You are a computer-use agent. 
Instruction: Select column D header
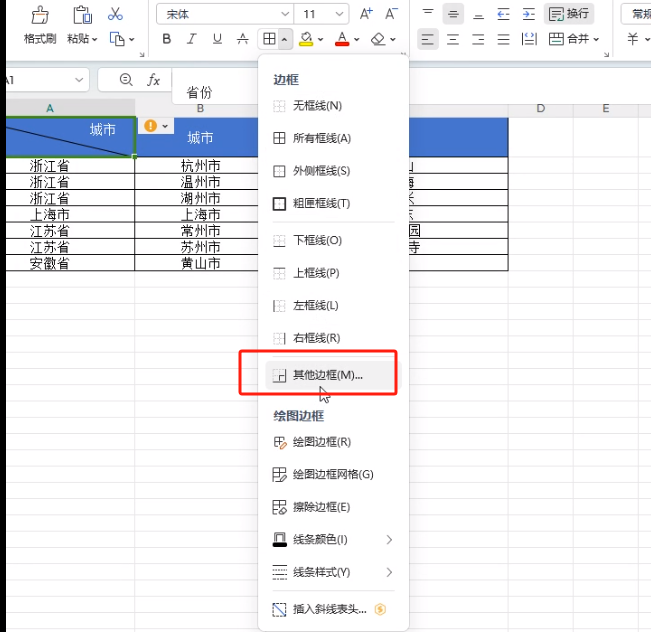(541, 109)
